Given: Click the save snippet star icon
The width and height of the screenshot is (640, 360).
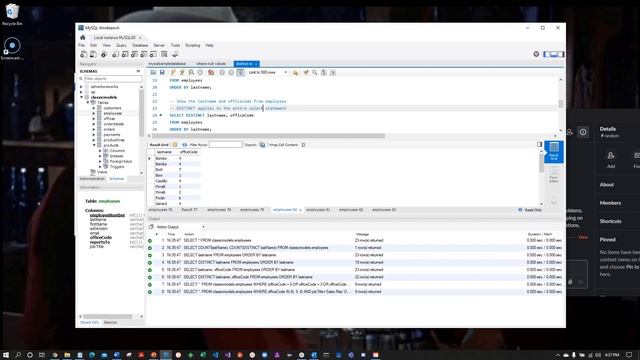Looking at the screenshot, I should click(295, 72).
